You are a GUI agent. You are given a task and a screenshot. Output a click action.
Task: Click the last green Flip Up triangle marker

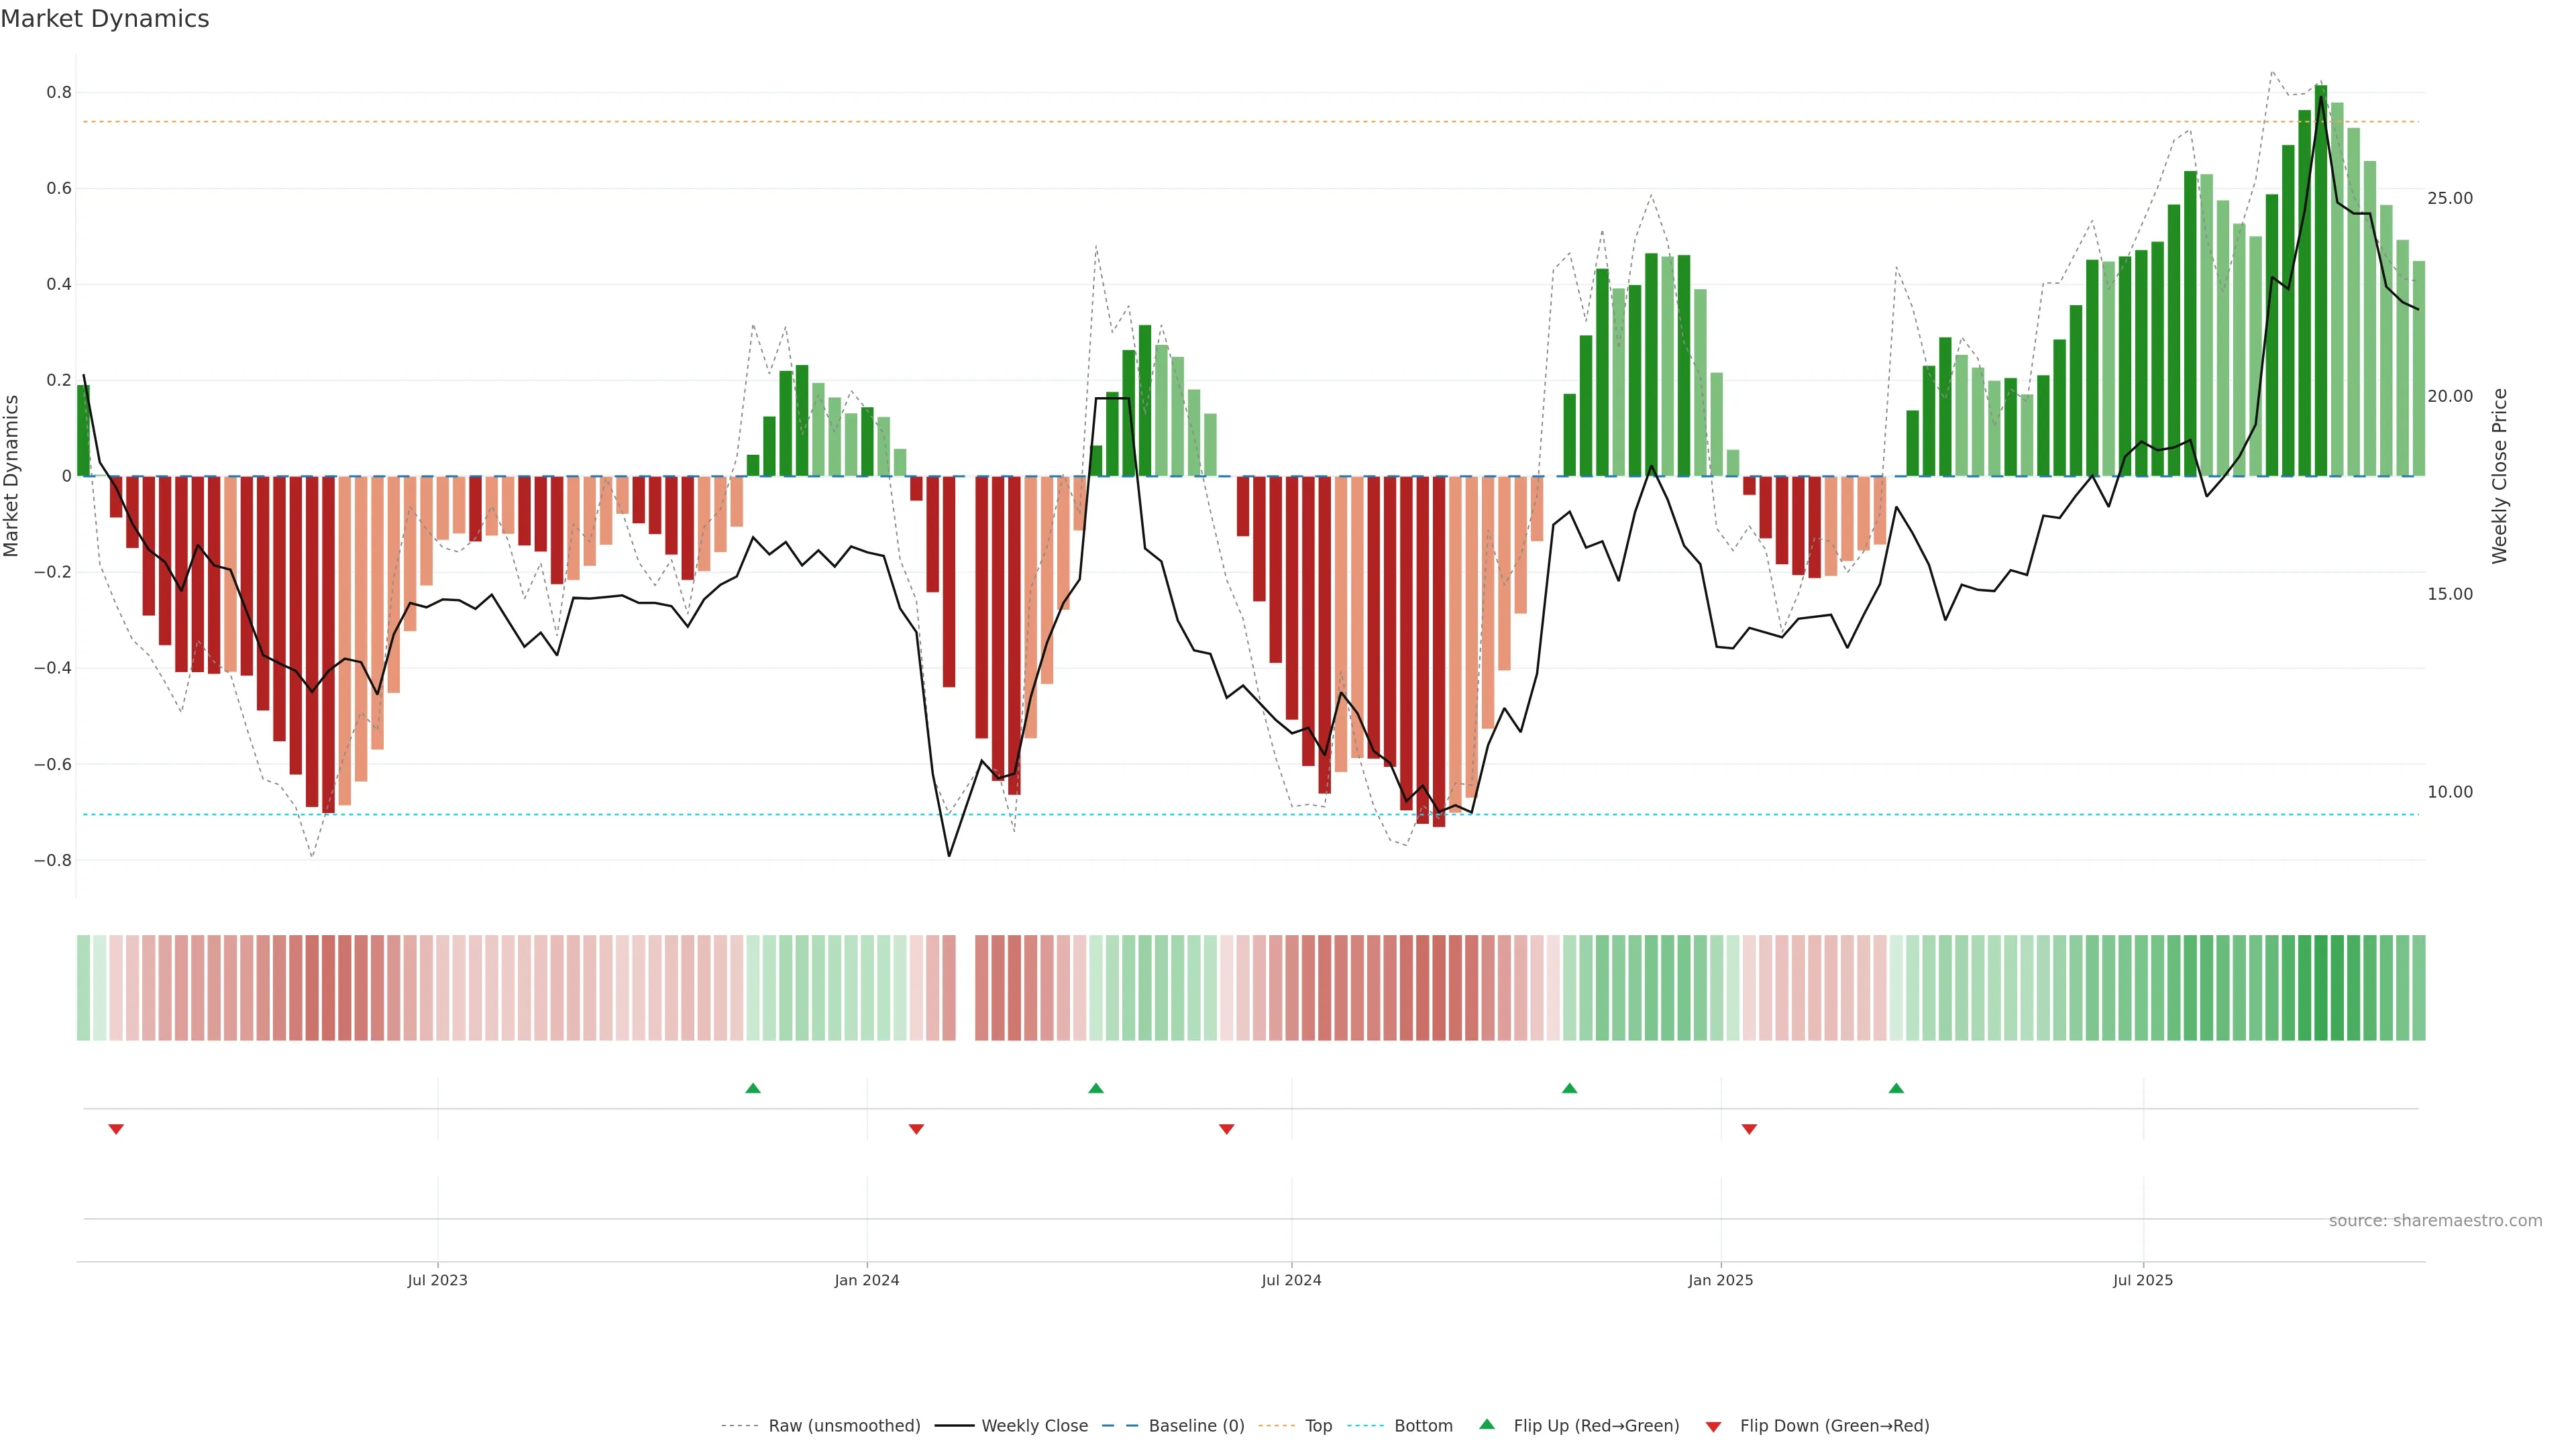pos(1896,1088)
